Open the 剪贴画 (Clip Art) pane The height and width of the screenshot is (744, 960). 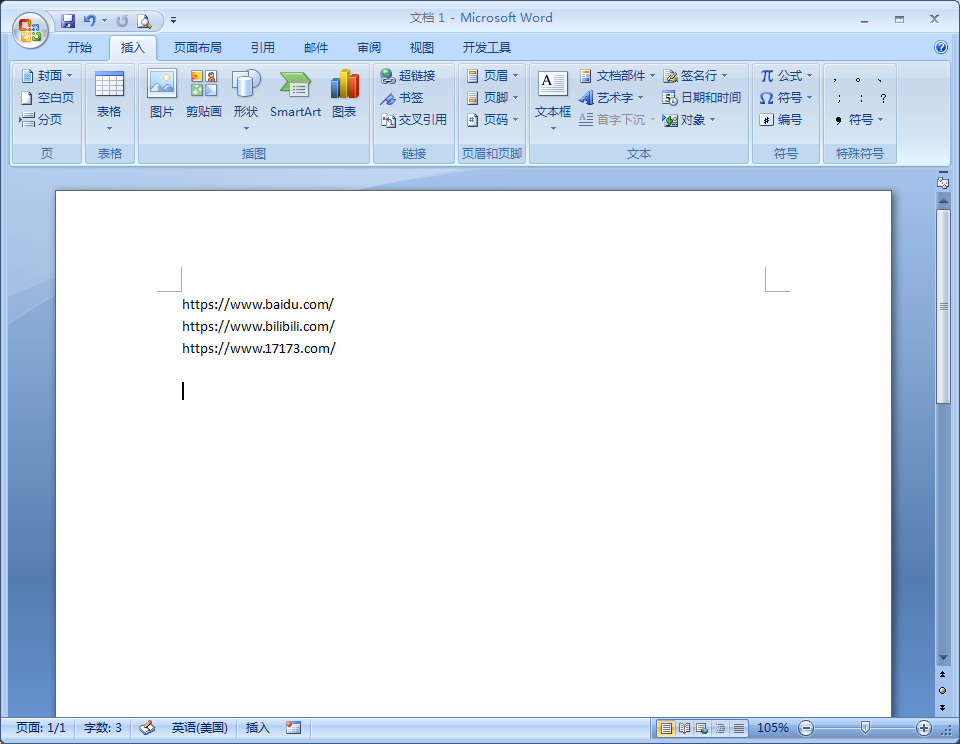pyautogui.click(x=204, y=95)
